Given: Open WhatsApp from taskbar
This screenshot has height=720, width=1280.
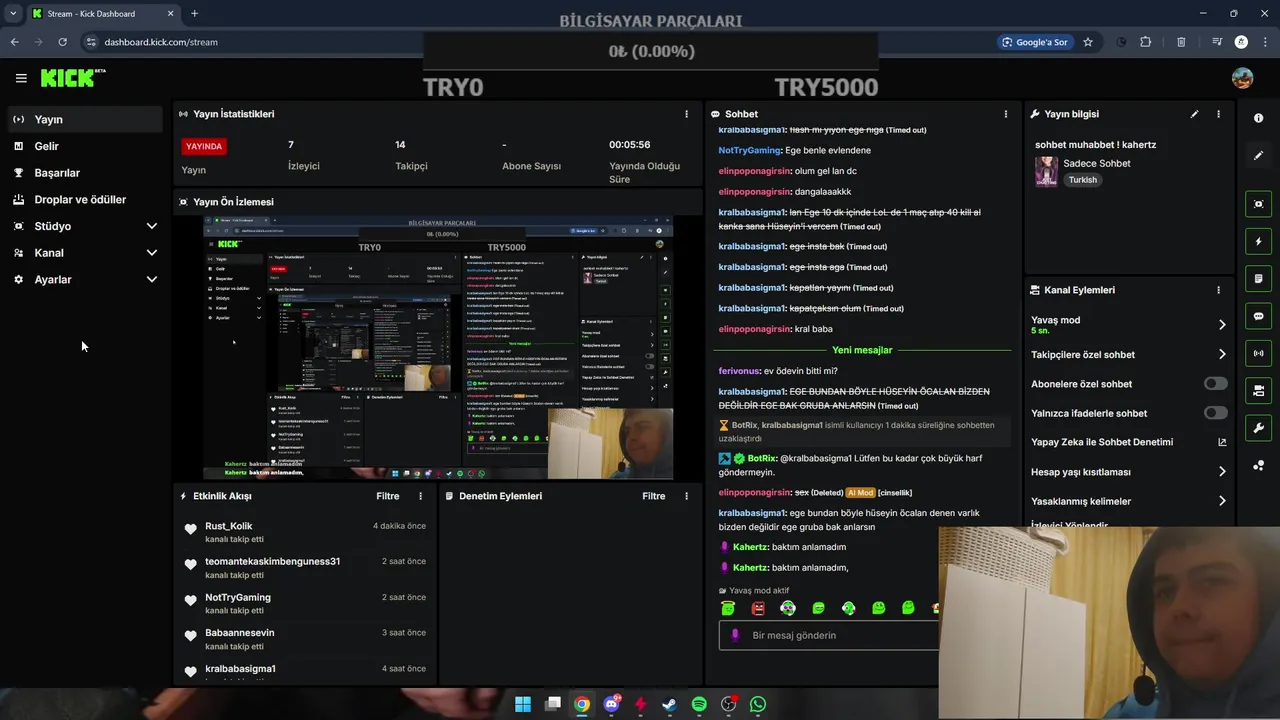Looking at the screenshot, I should click(758, 704).
